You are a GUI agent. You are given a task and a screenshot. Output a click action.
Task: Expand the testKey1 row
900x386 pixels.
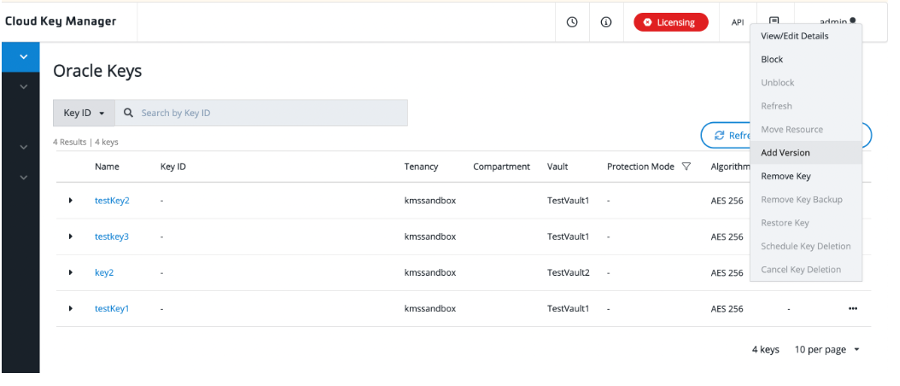coord(71,308)
